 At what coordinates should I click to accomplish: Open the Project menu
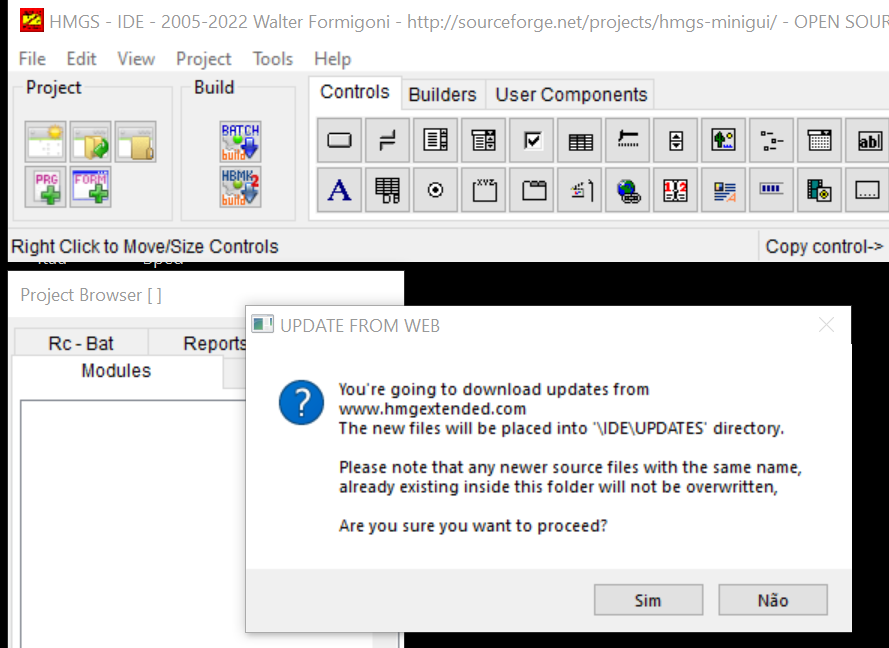click(204, 59)
